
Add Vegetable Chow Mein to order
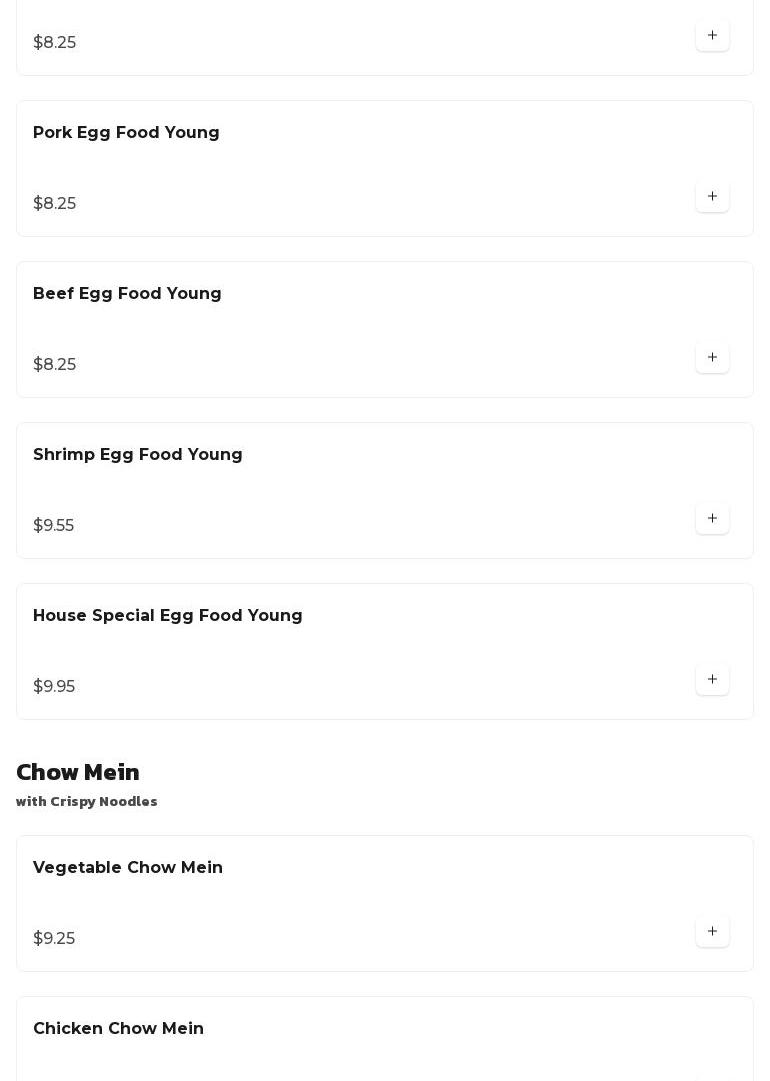tap(712, 932)
